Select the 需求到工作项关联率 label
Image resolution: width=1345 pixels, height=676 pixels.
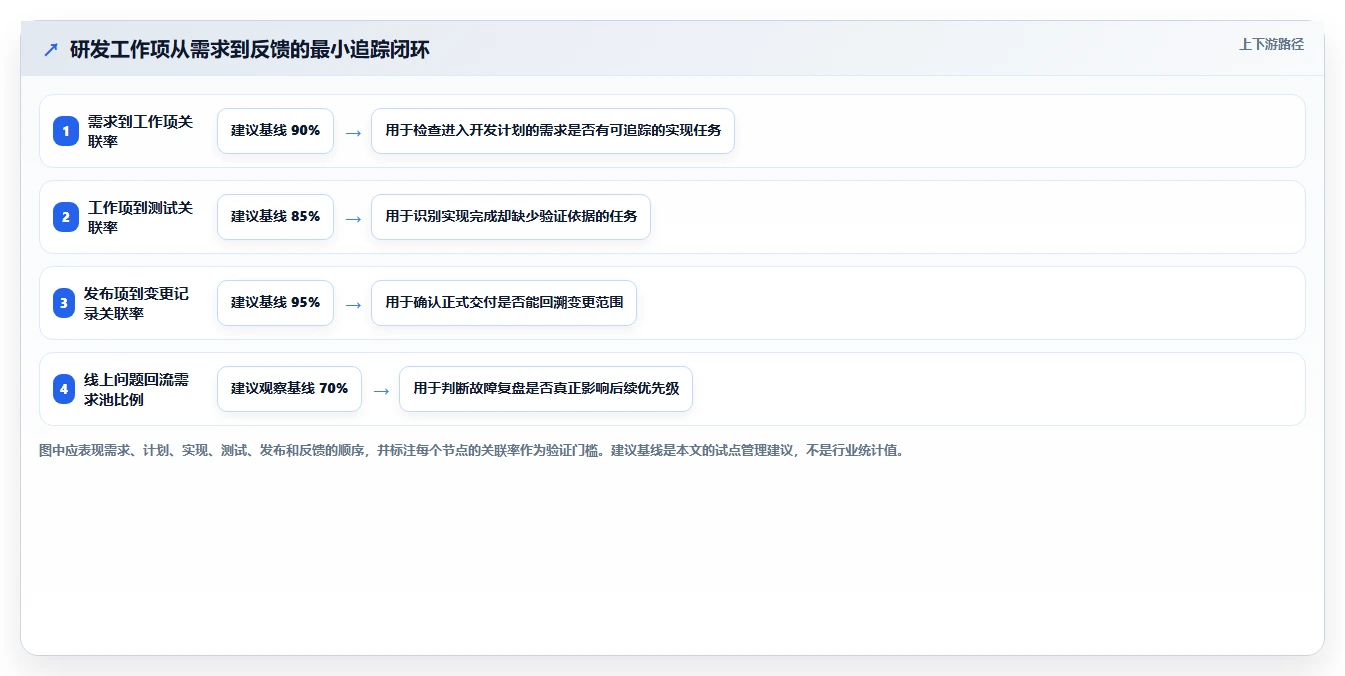[x=140, y=131]
